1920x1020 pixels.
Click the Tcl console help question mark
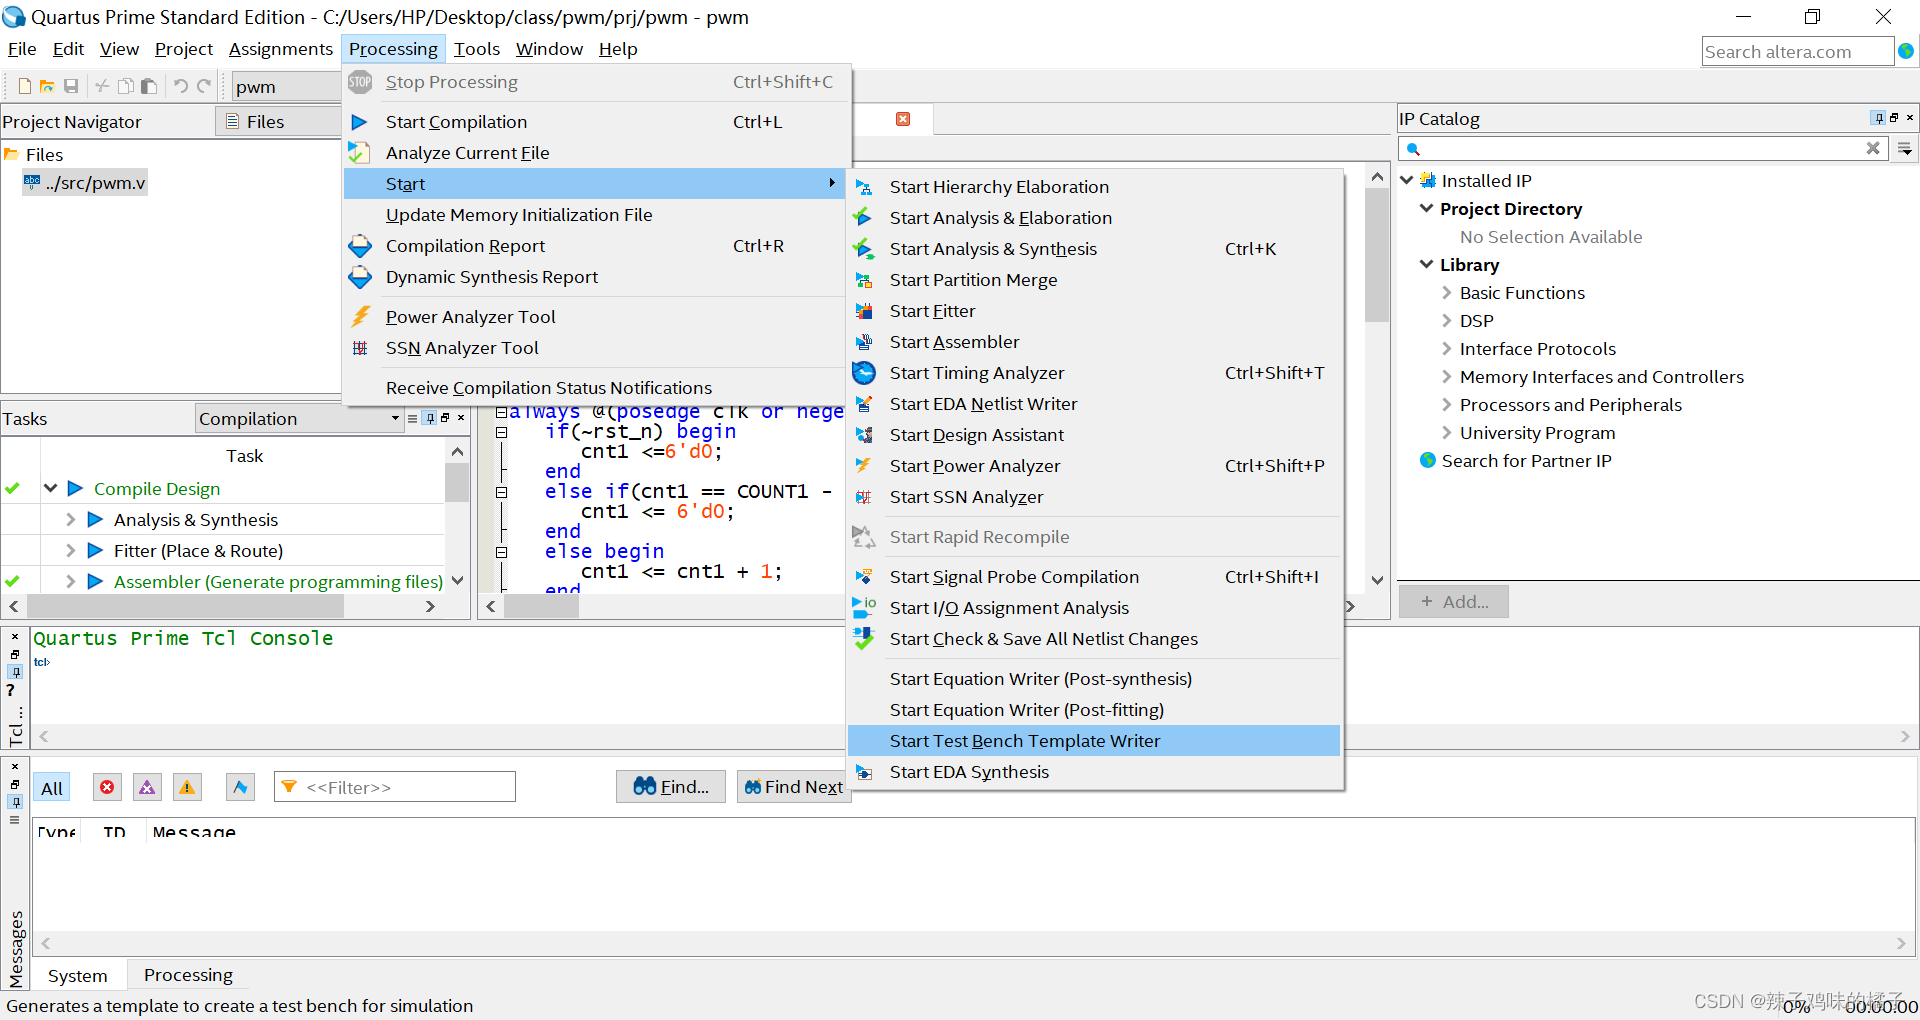click(x=11, y=690)
